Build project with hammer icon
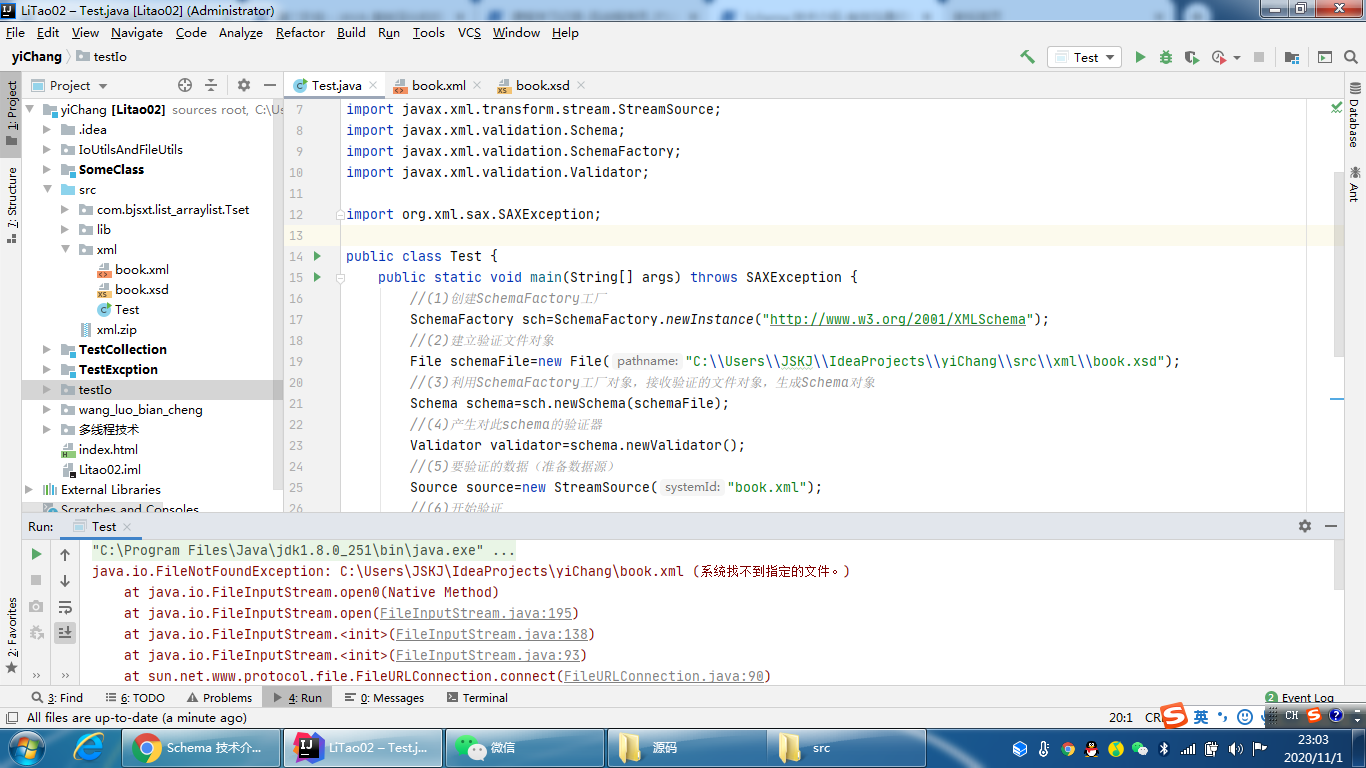The image size is (1366, 768). click(1027, 57)
